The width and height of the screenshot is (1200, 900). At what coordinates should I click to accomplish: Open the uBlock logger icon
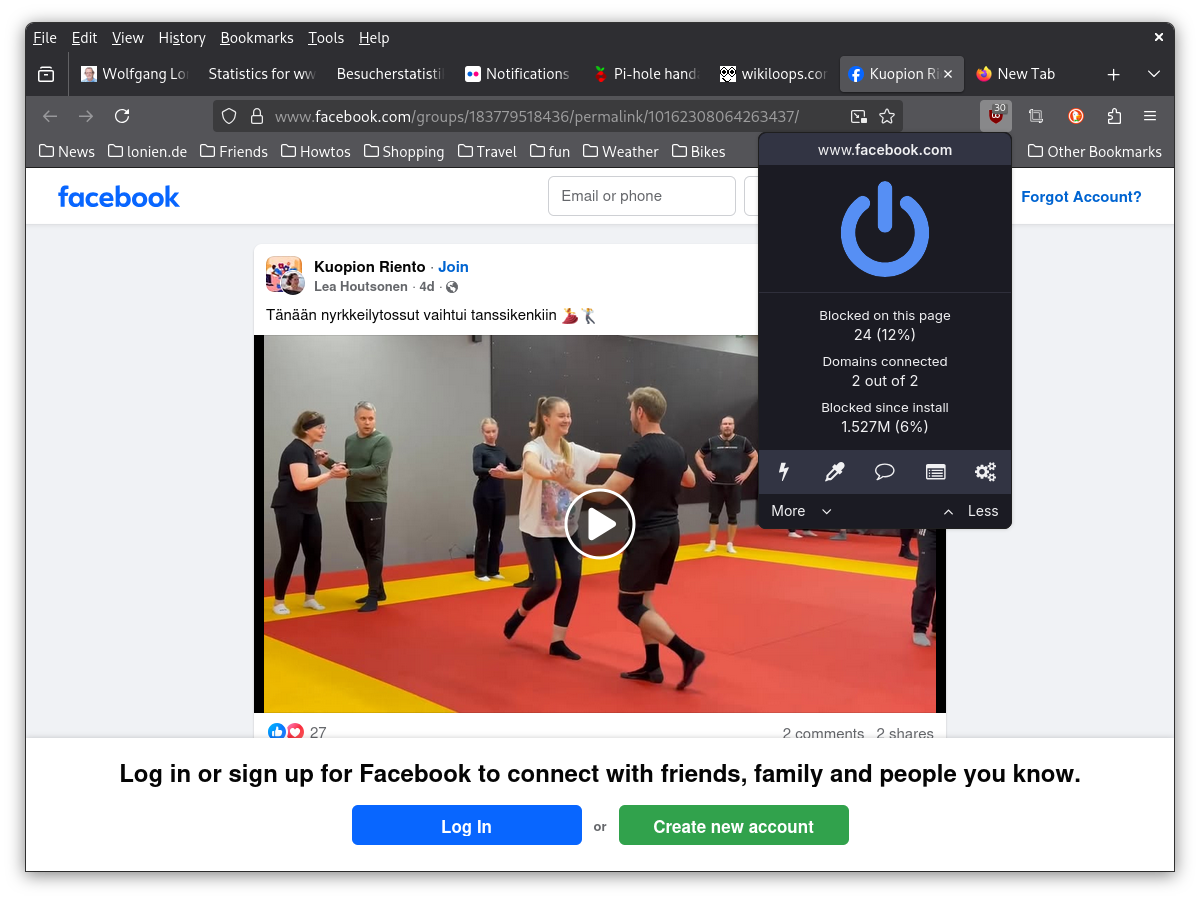pos(935,472)
